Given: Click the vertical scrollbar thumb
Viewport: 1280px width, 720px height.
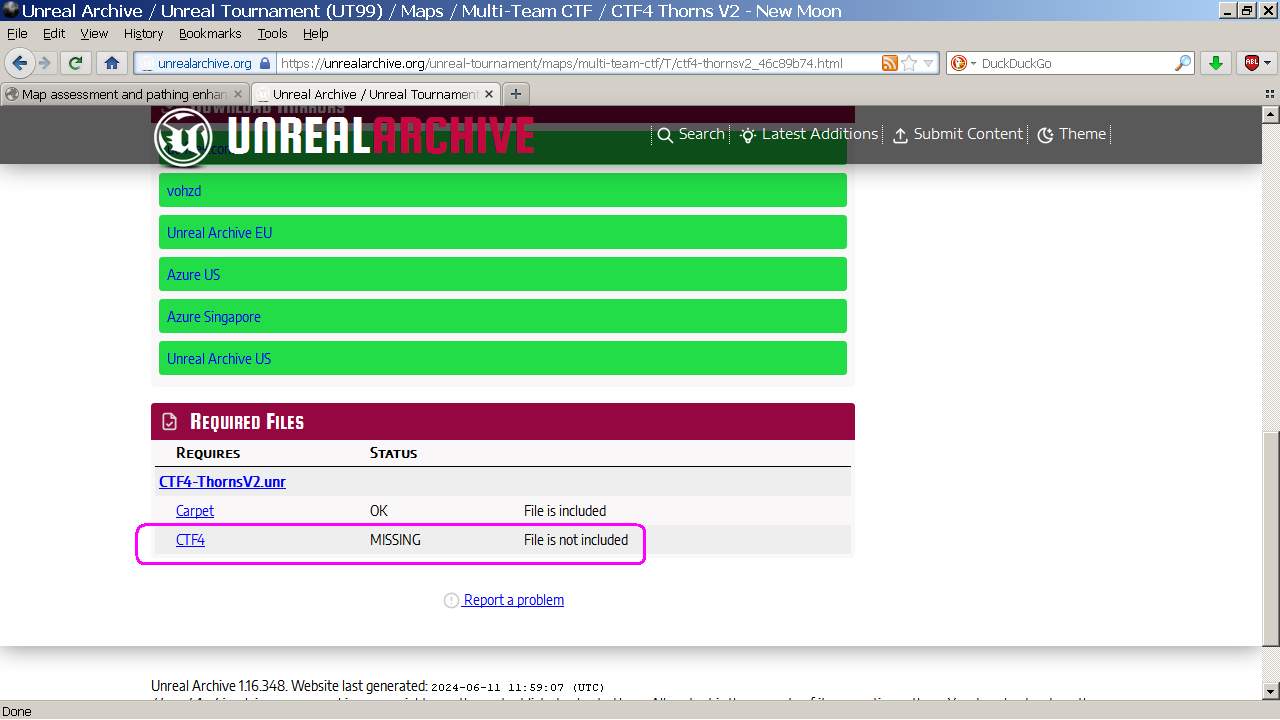Looking at the screenshot, I should 1271,538.
